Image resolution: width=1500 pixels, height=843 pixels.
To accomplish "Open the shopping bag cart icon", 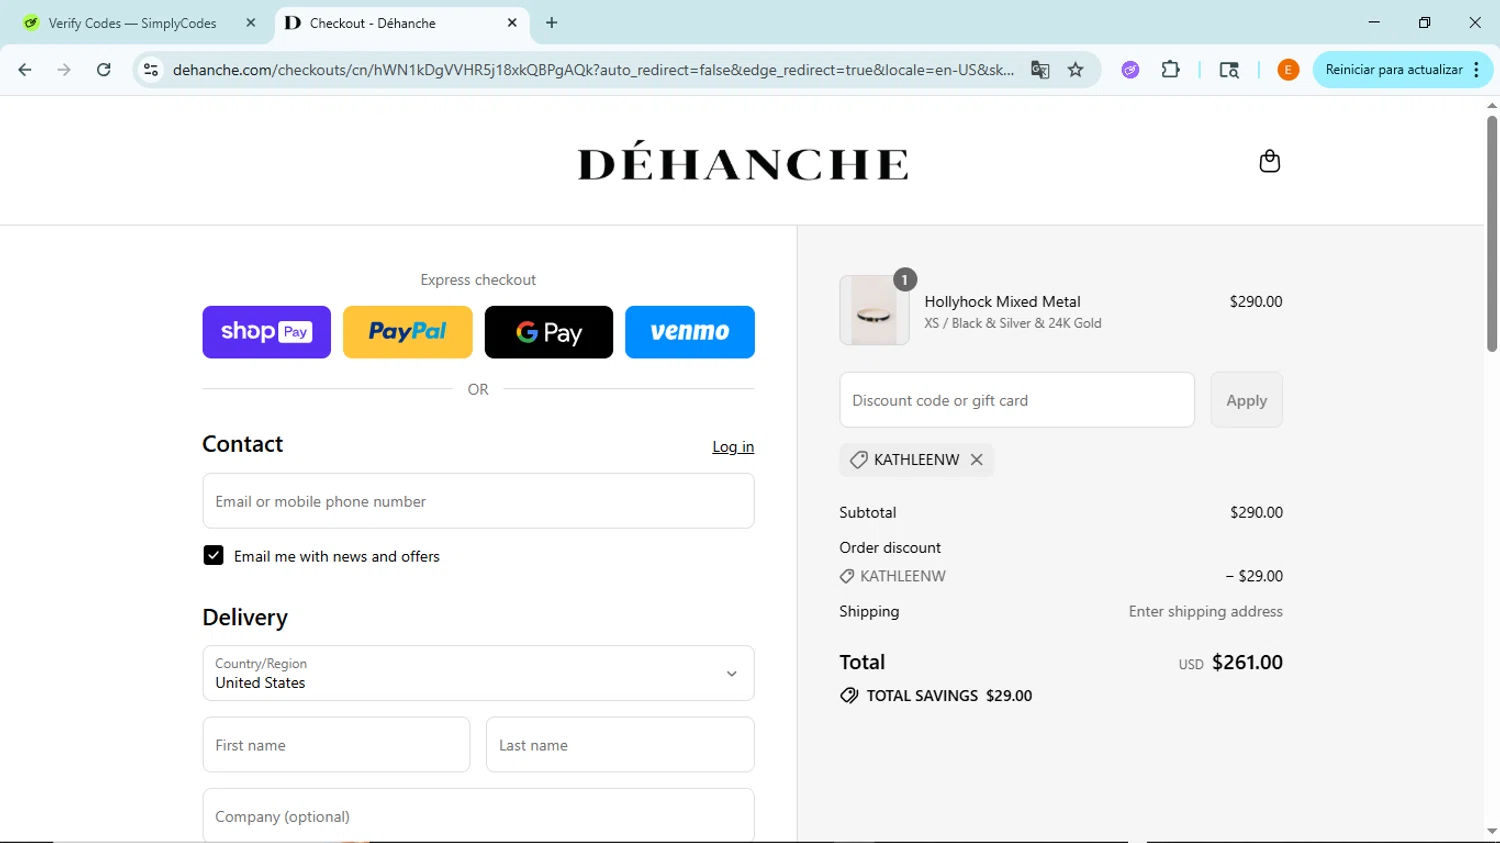I will [x=1269, y=161].
